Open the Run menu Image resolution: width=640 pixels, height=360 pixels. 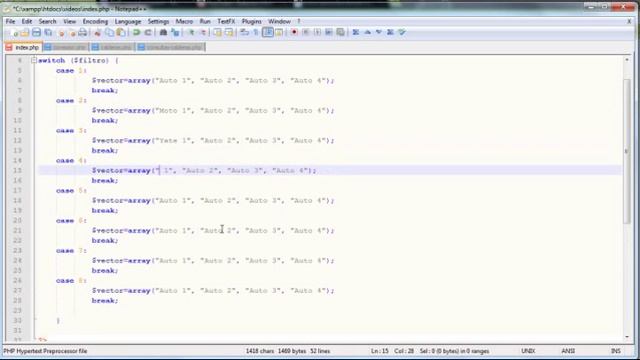[205, 21]
